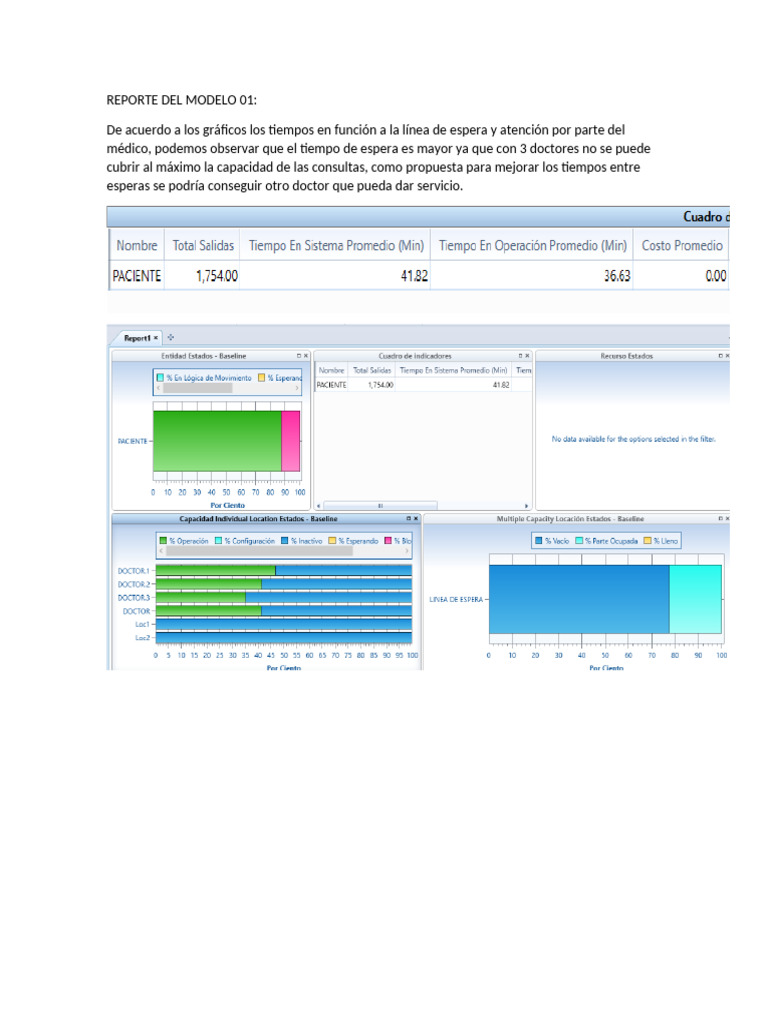Click the 1,754.00 value in the large table

216,276
